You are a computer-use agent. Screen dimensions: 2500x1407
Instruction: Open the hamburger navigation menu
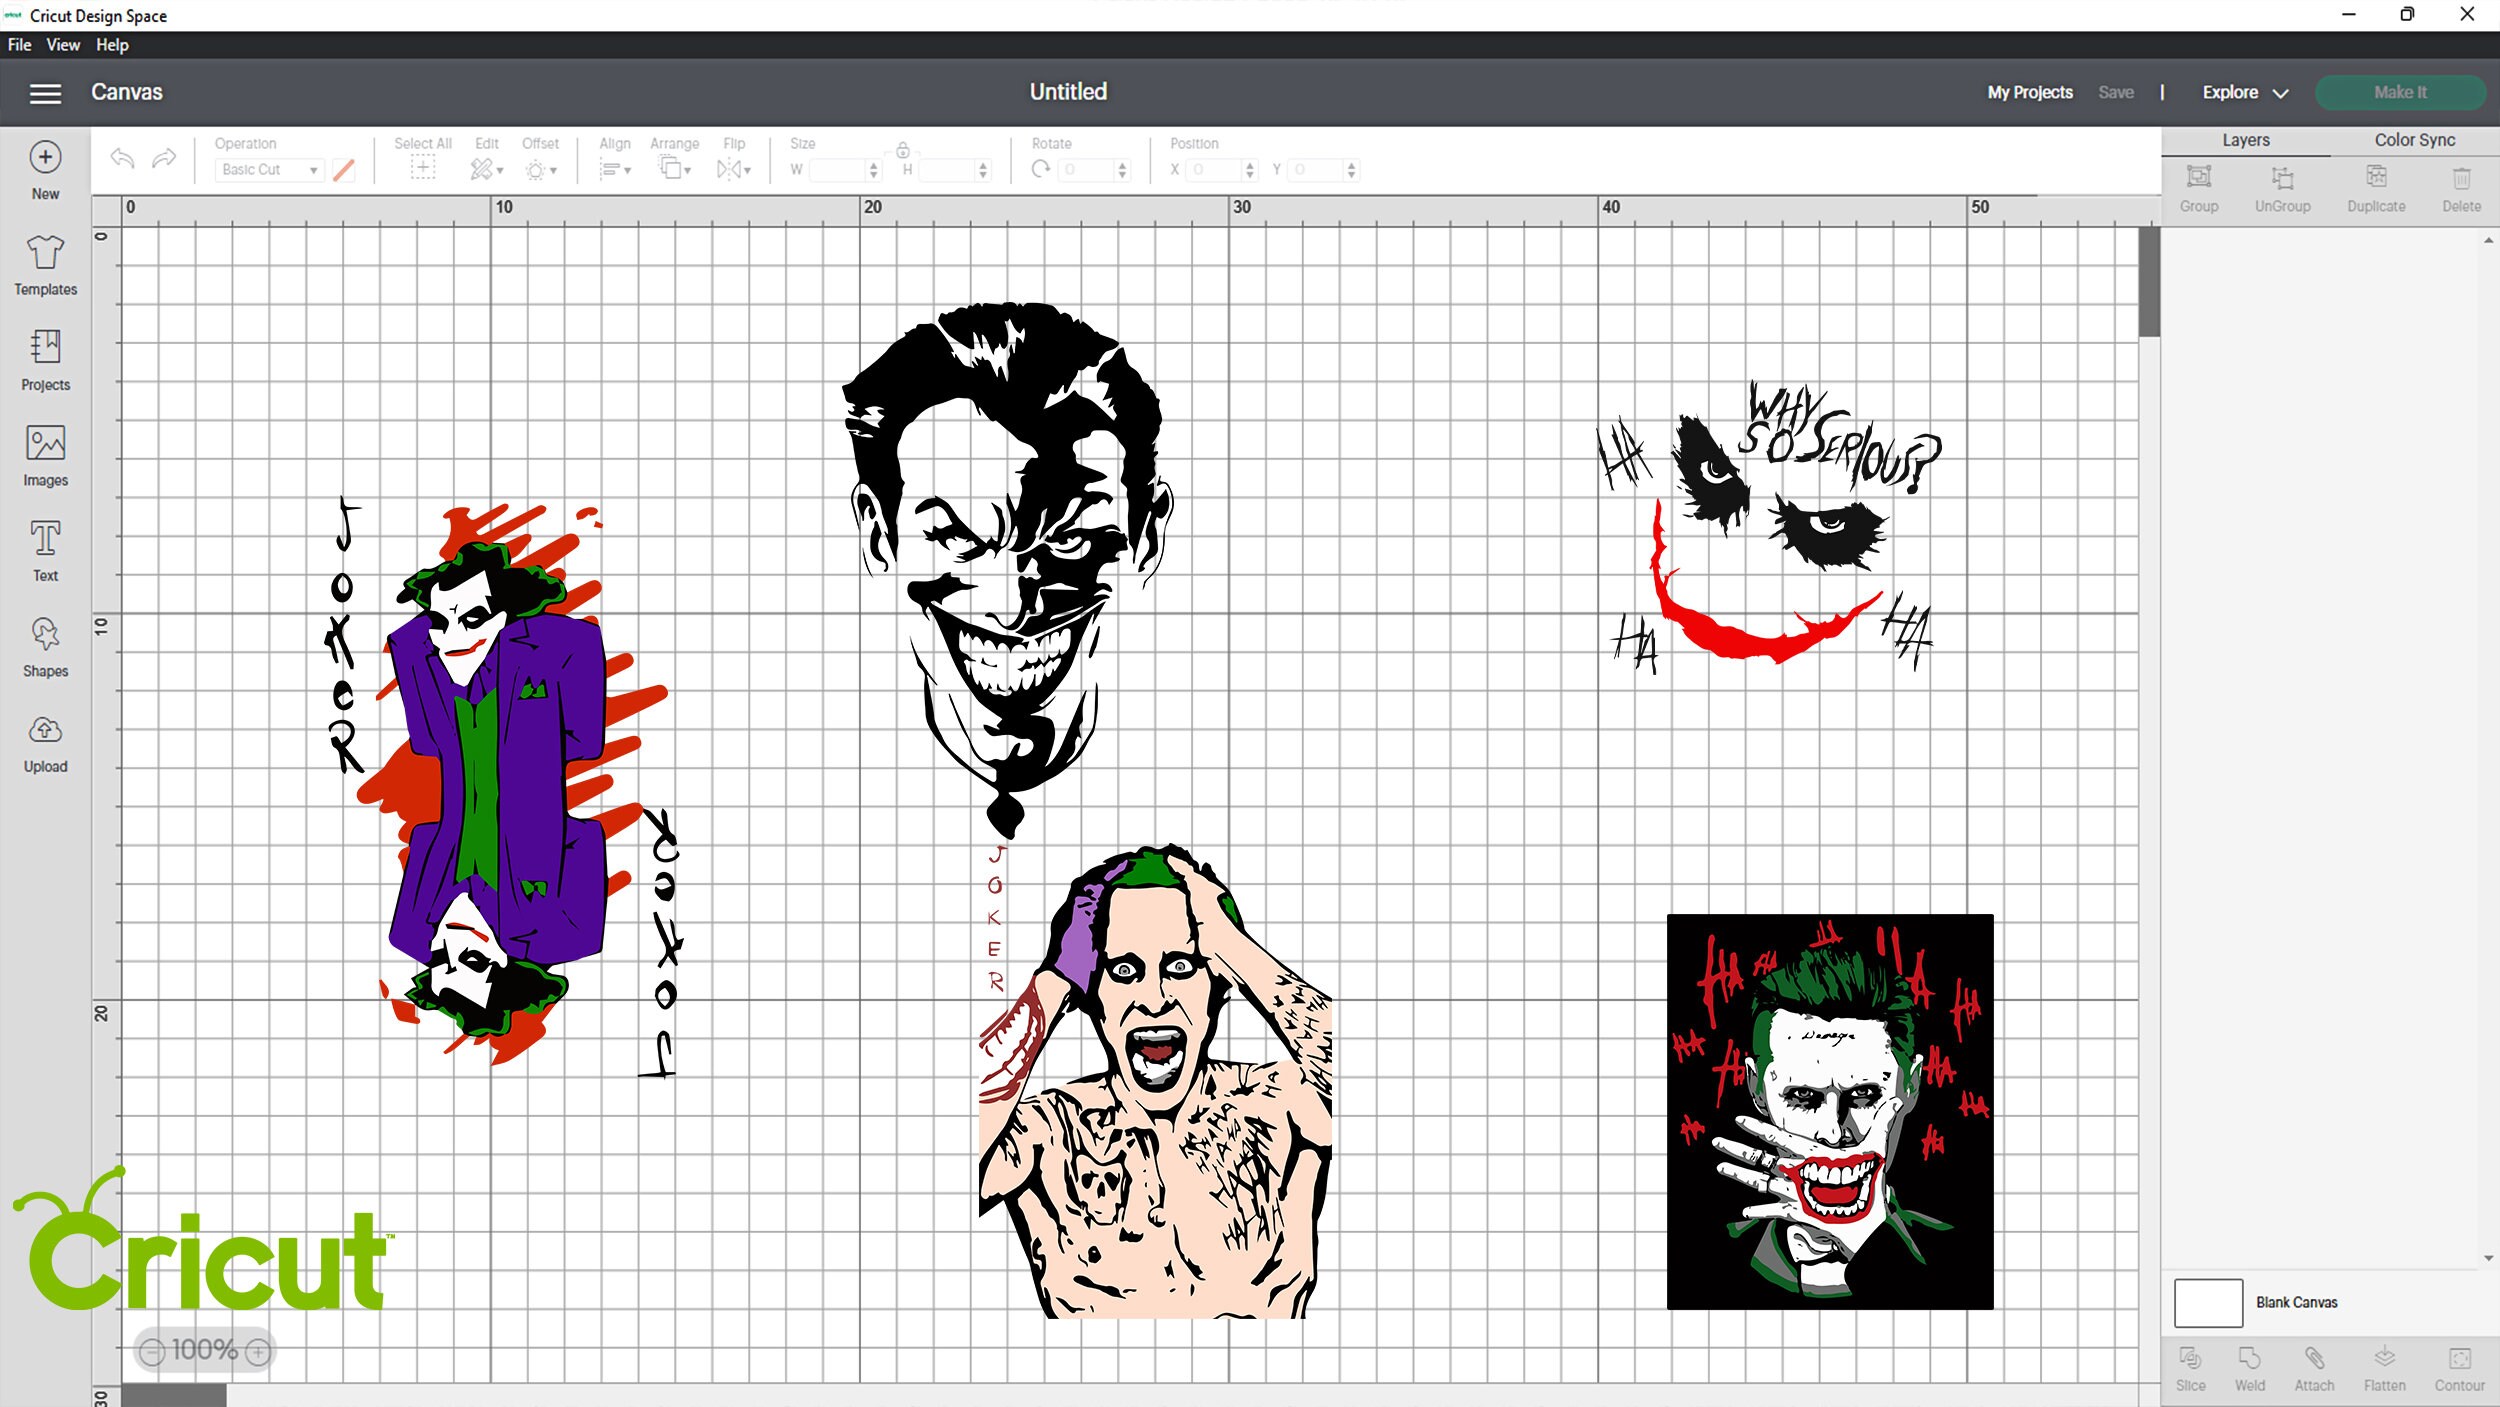pos(45,93)
